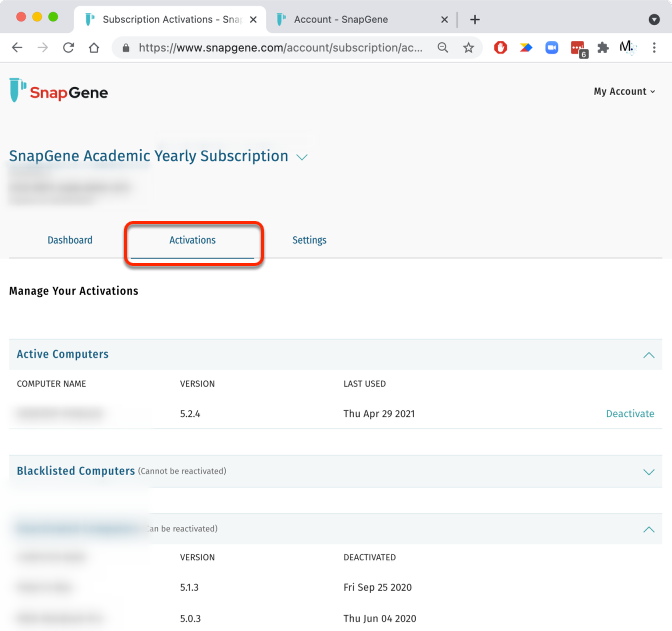Open the My Account dropdown
The image size is (672, 631).
624,91
